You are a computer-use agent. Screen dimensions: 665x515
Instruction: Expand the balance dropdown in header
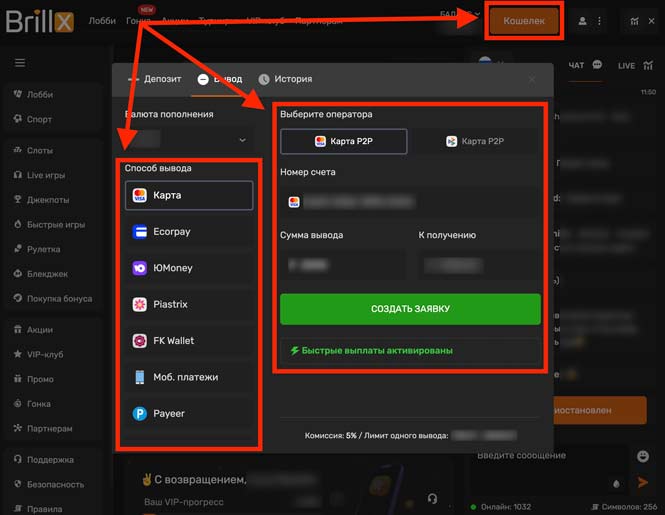pyautogui.click(x=462, y=14)
